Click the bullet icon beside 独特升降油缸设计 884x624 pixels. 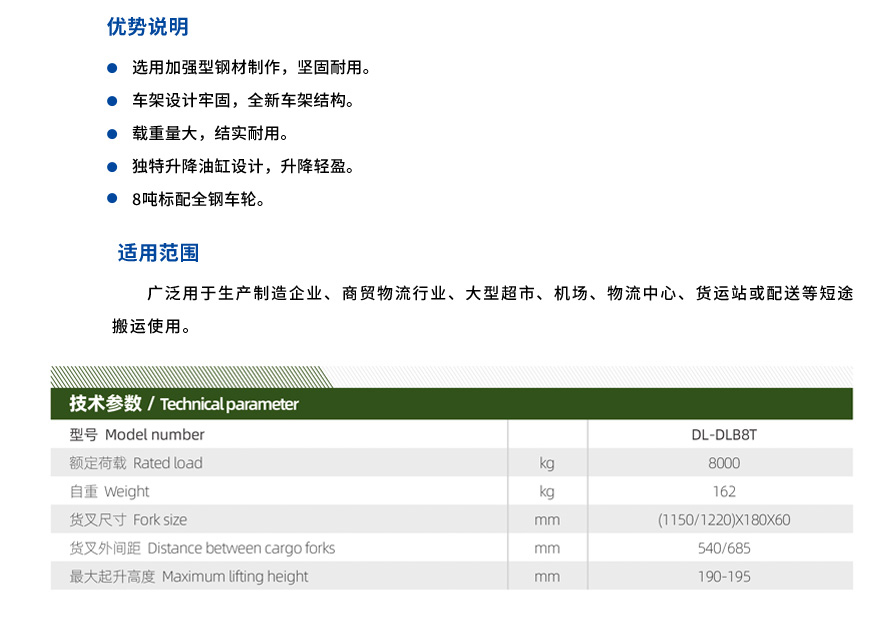pos(110,167)
